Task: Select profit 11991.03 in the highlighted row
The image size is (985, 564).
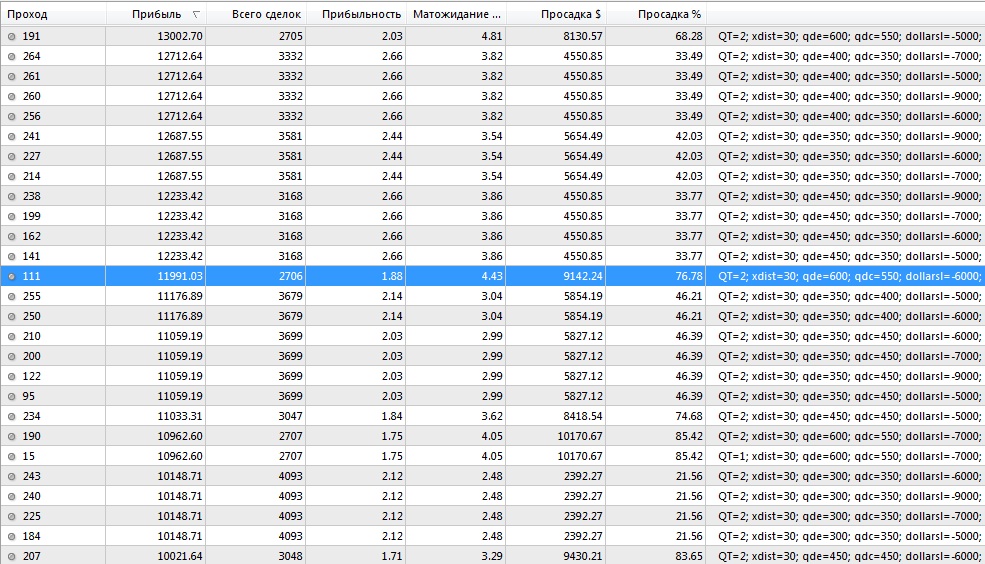Action: tap(180, 276)
